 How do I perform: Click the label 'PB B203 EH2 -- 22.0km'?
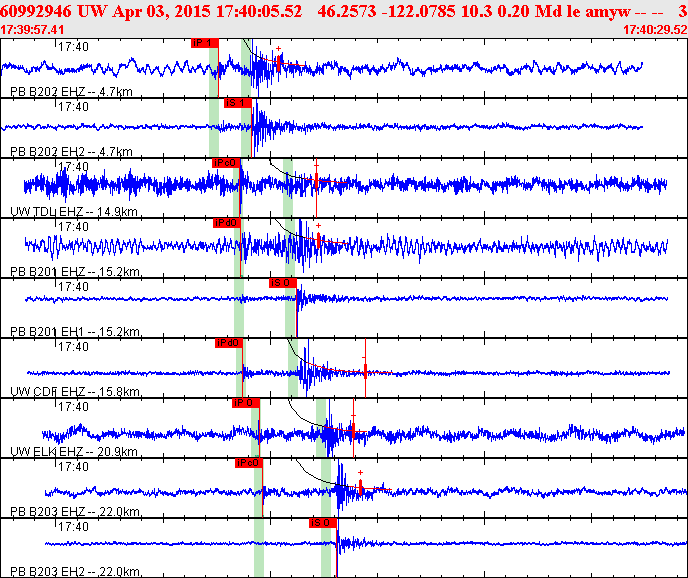[75, 572]
